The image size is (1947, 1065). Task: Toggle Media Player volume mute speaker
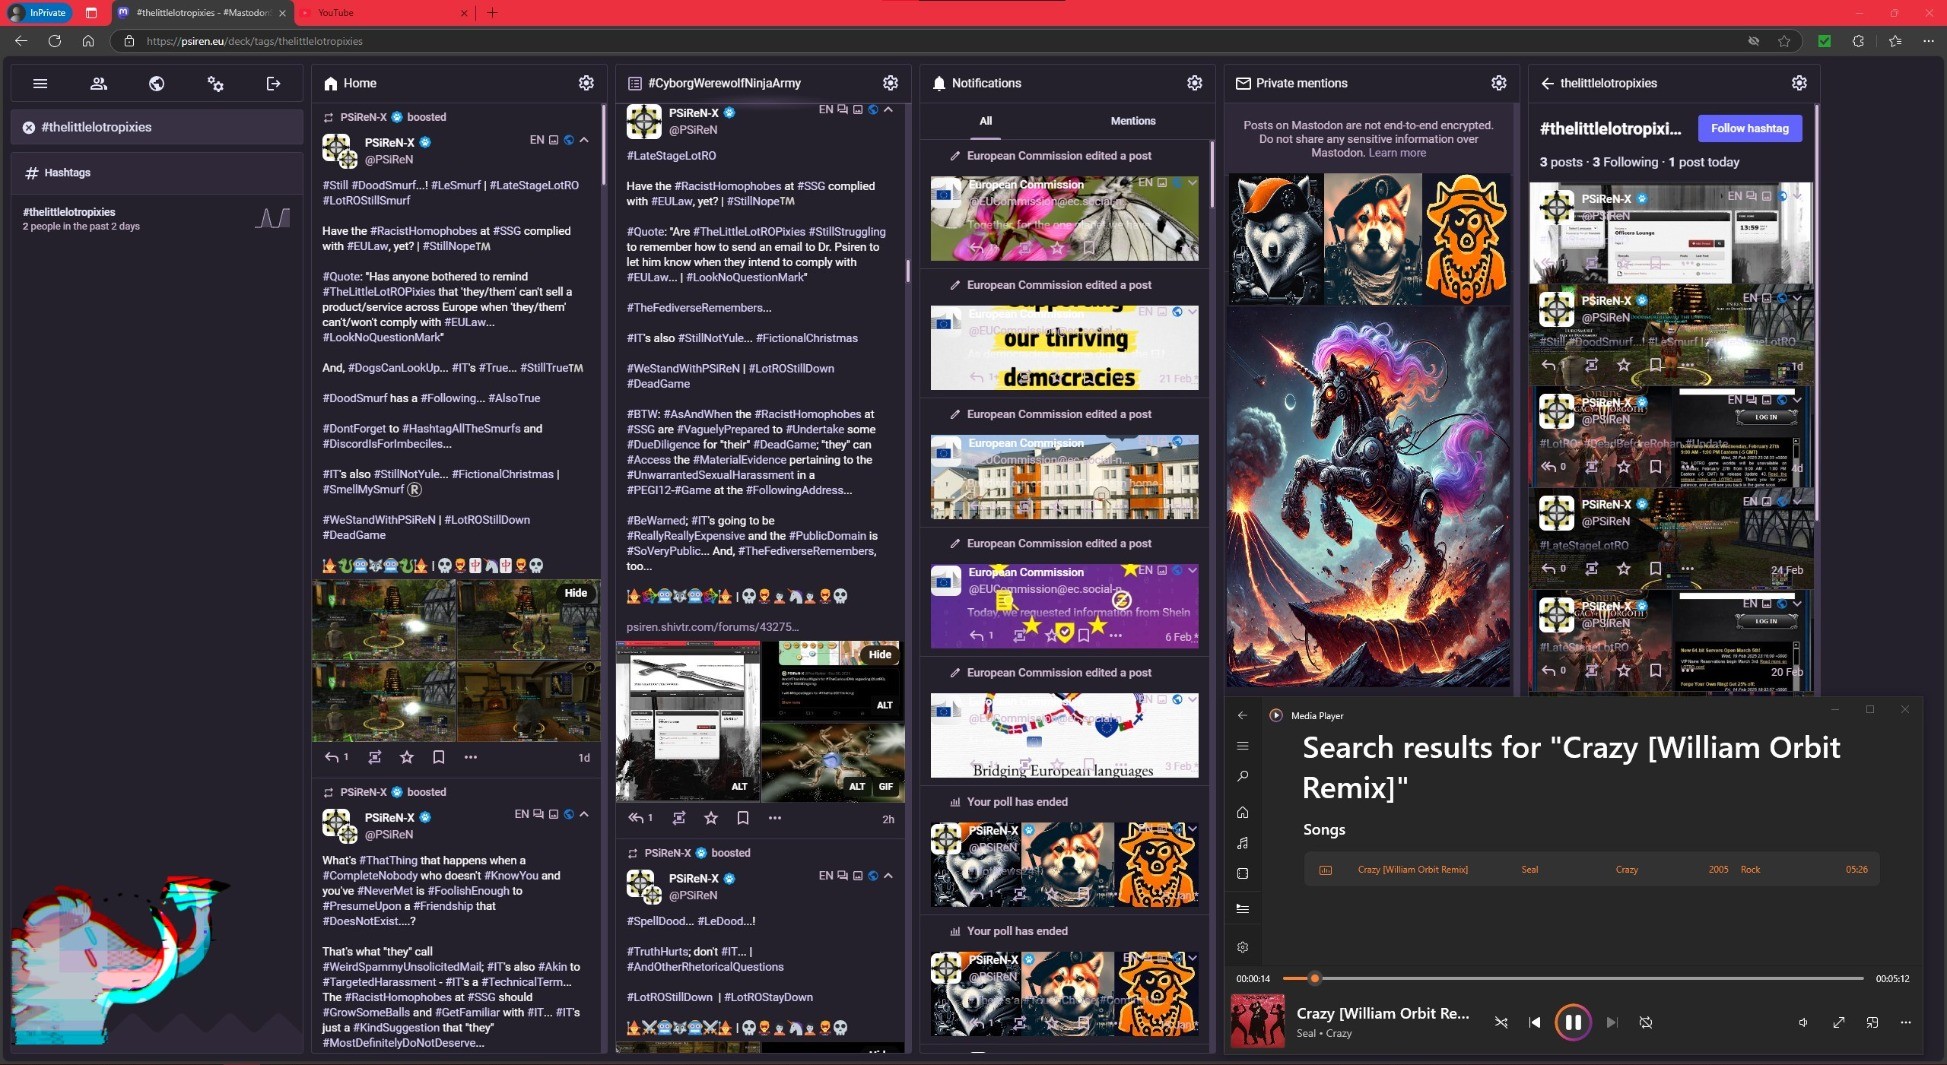click(x=1803, y=1022)
